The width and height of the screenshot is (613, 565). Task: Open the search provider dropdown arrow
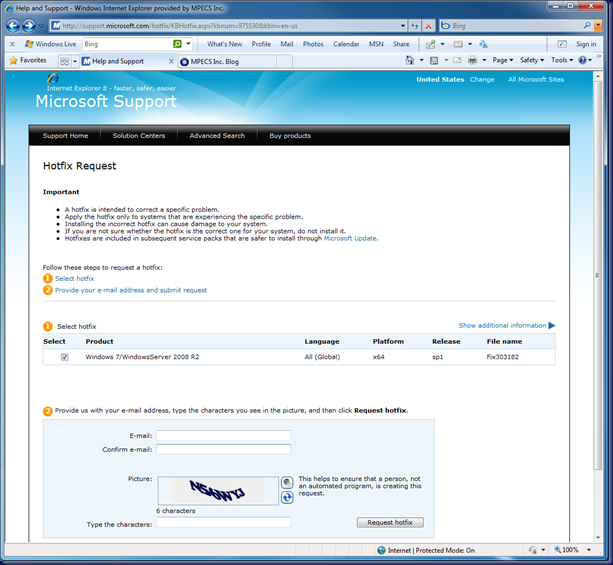tap(598, 26)
